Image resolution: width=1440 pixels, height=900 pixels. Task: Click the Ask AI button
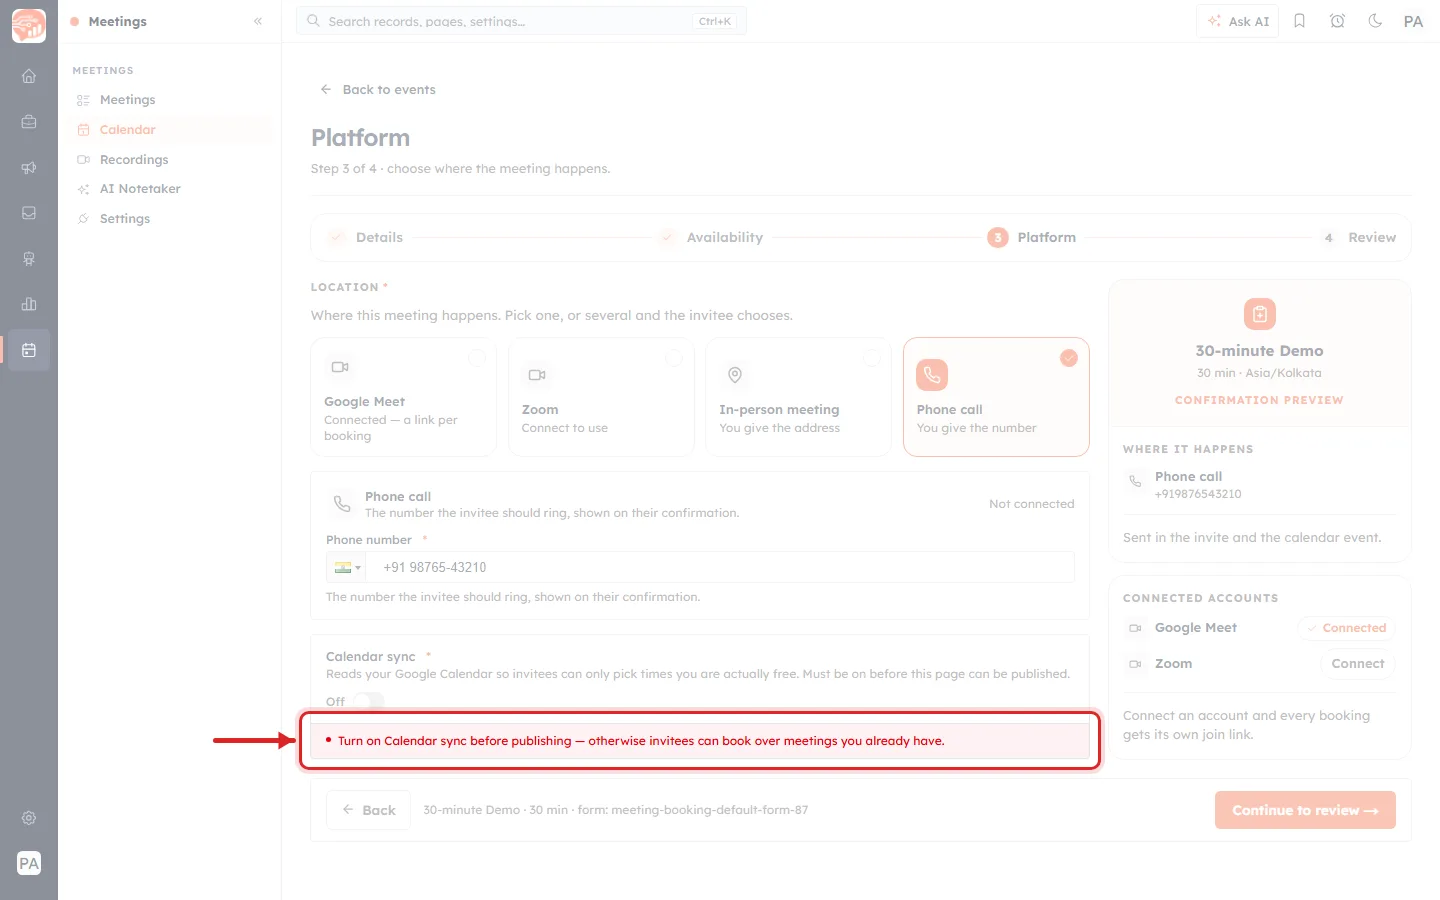click(1238, 21)
